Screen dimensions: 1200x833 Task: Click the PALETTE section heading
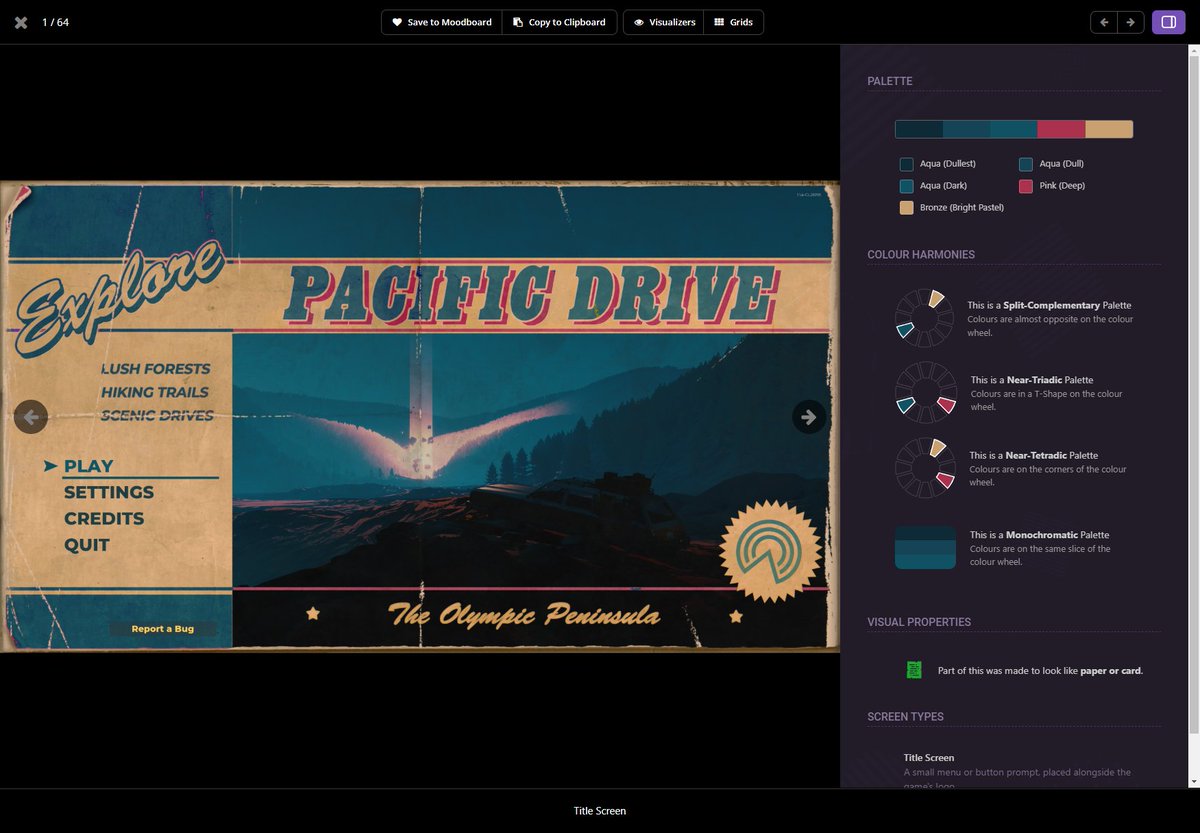[890, 81]
